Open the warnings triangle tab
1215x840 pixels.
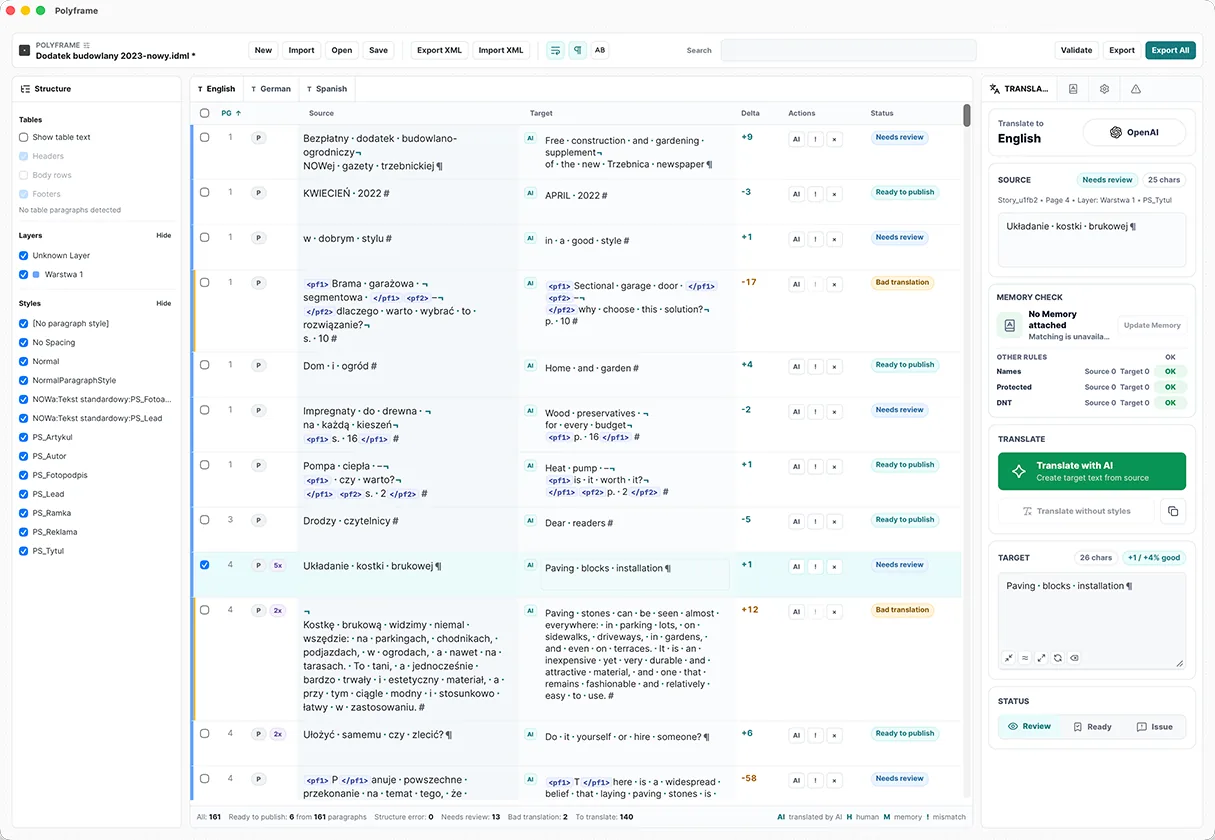1136,89
